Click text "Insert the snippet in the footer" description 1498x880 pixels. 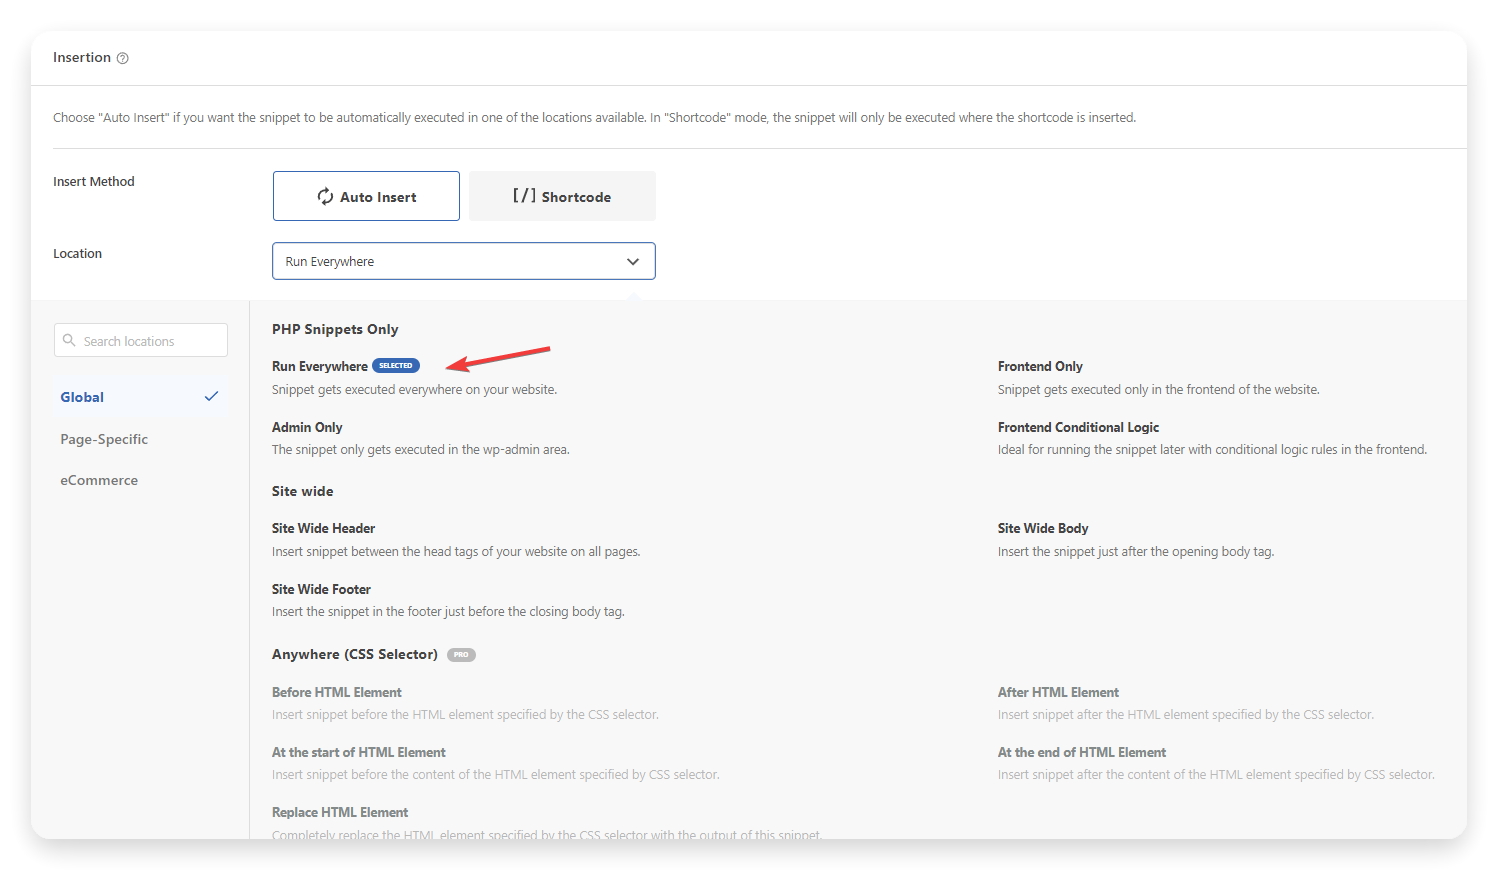[448, 611]
